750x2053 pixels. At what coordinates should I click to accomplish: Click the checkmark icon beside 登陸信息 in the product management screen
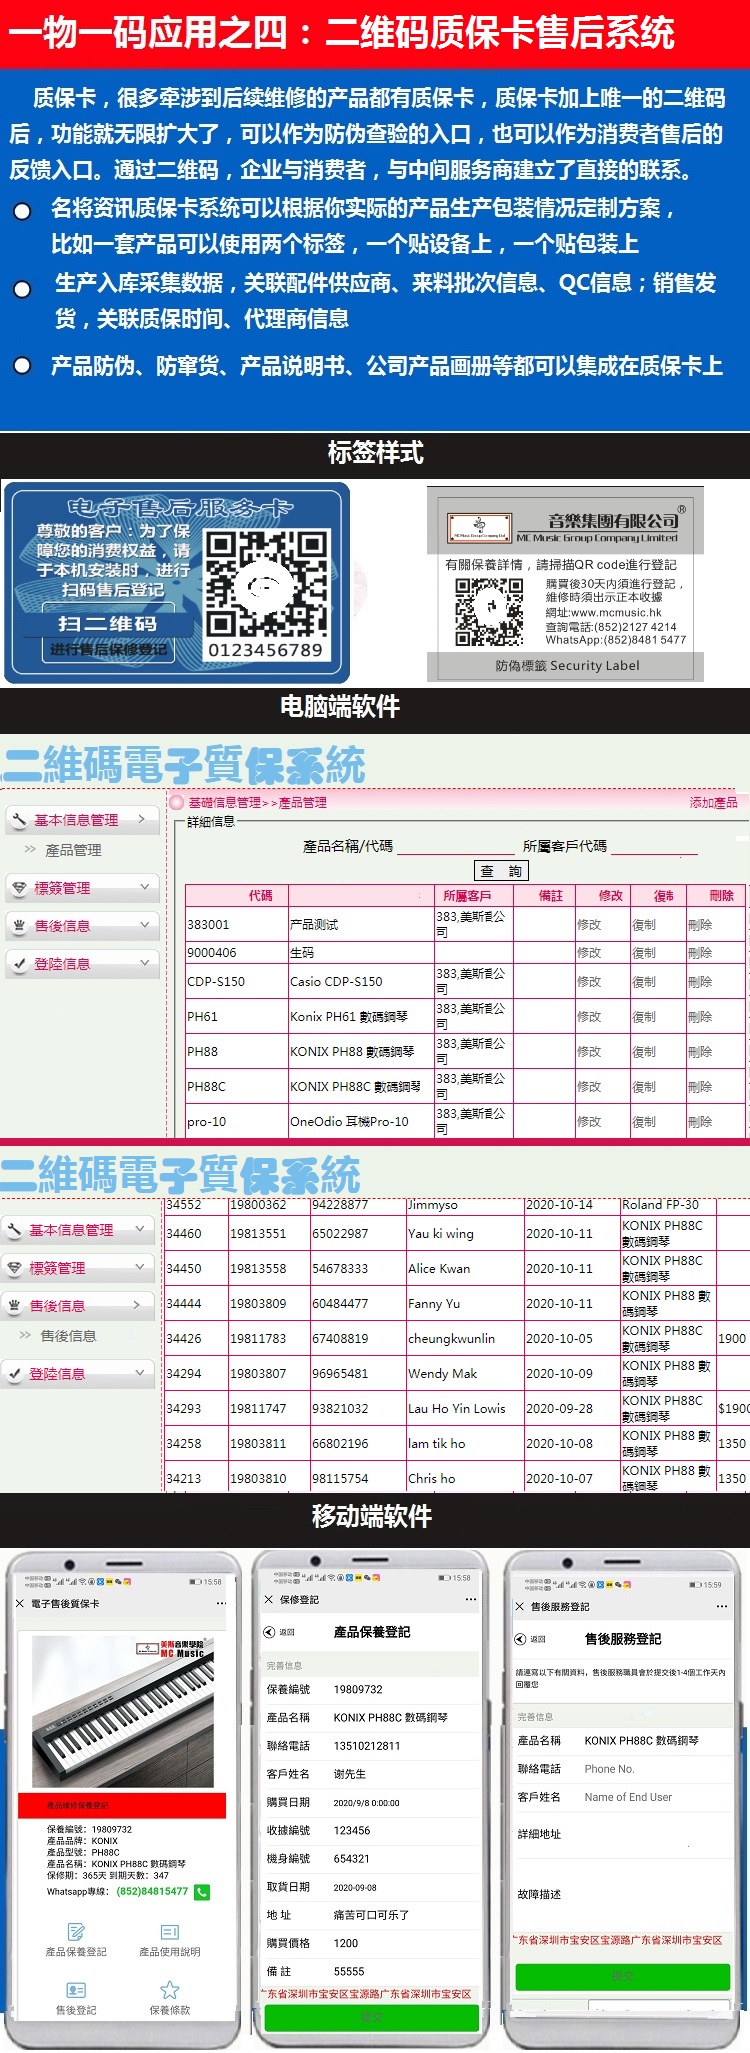click(19, 963)
